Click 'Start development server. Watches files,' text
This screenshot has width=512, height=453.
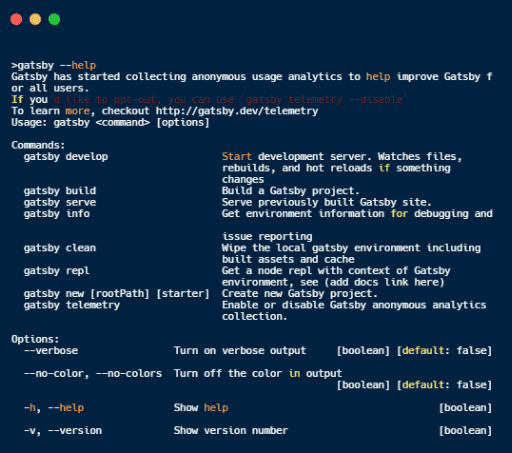click(x=342, y=157)
